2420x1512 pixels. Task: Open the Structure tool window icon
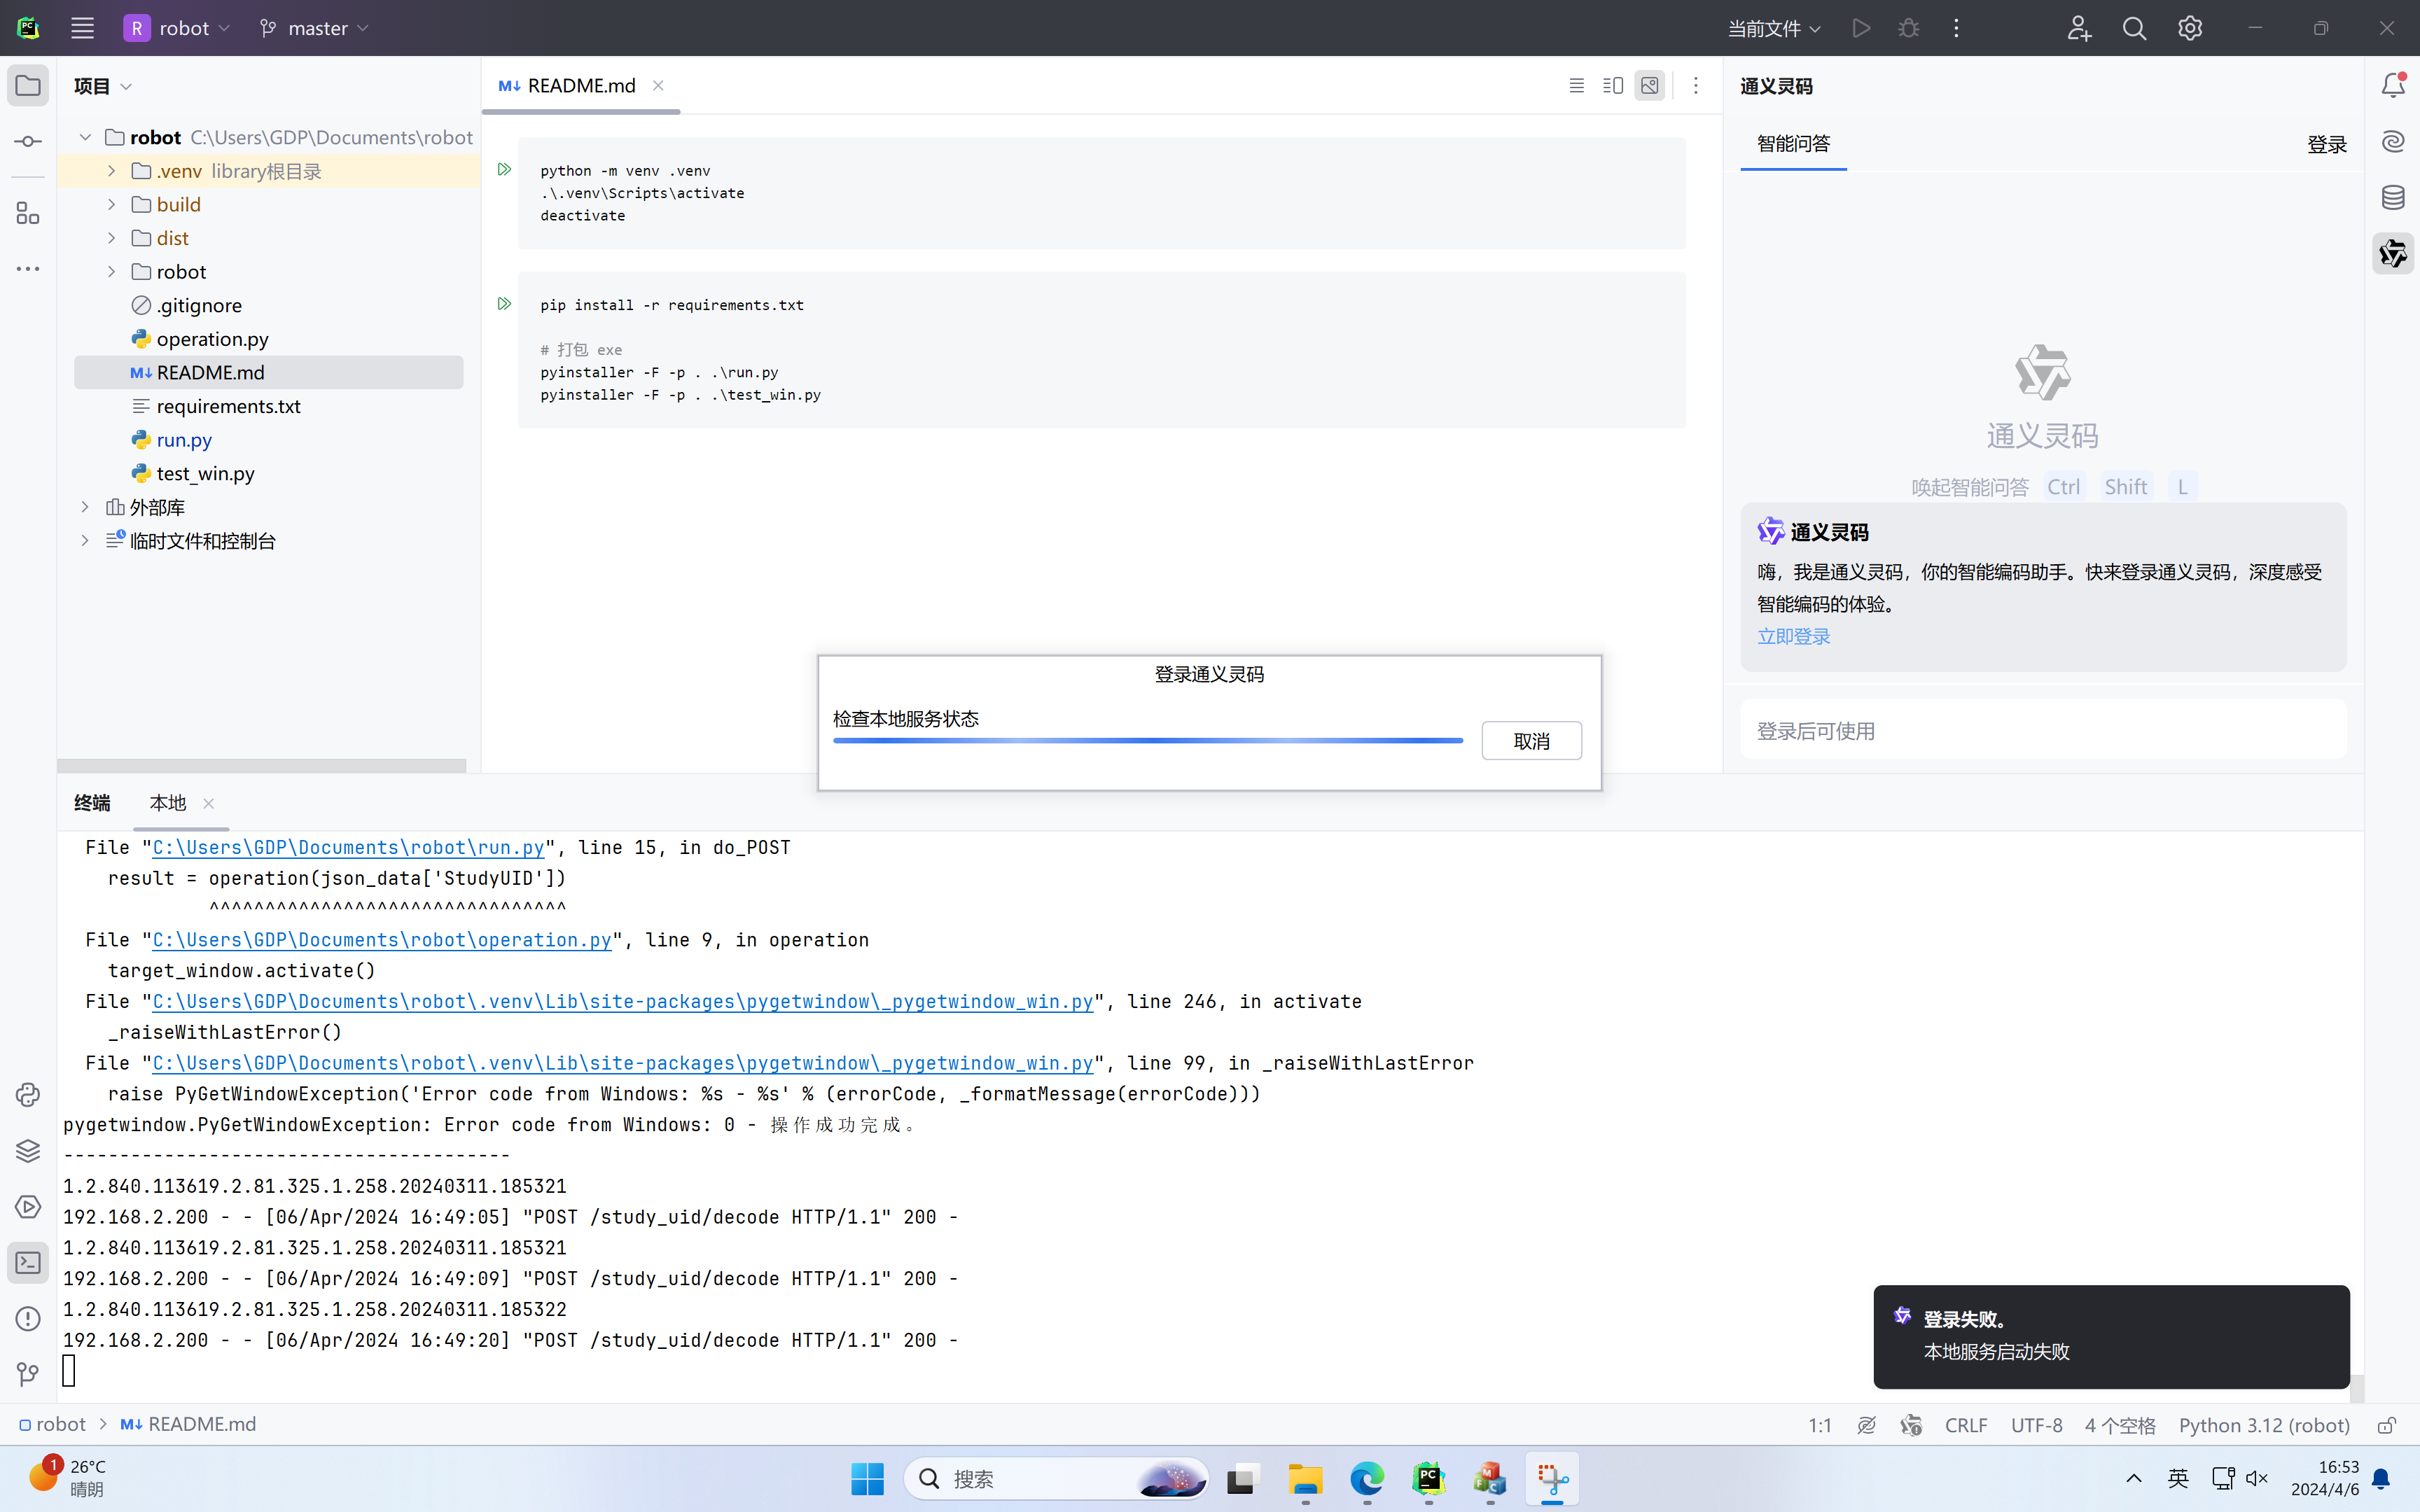pos(28,213)
